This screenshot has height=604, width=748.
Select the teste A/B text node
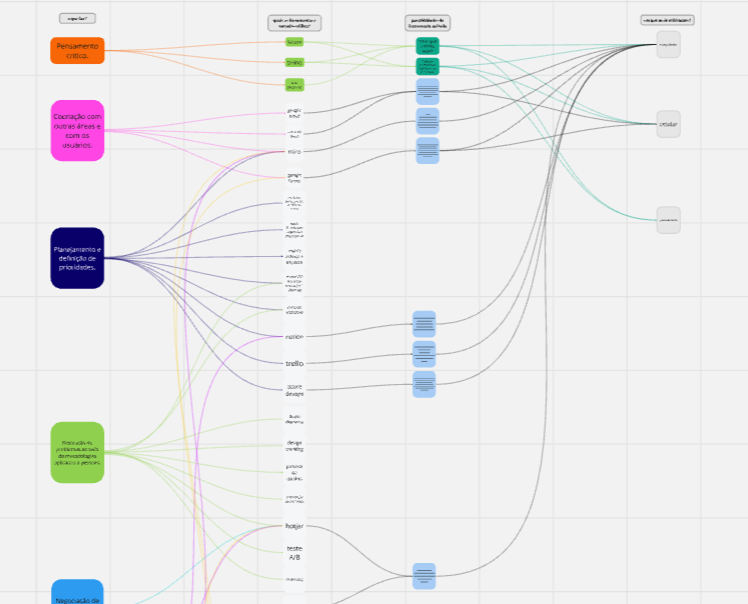(294, 551)
